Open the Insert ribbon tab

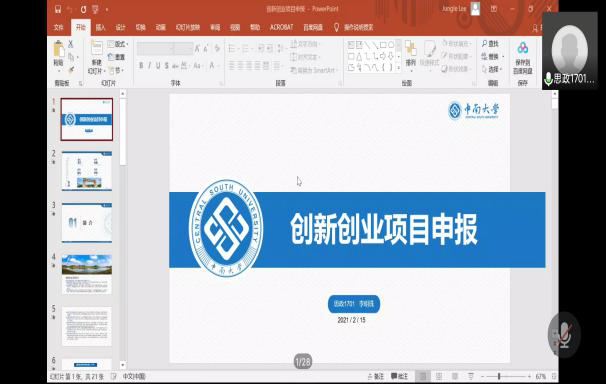(100, 27)
